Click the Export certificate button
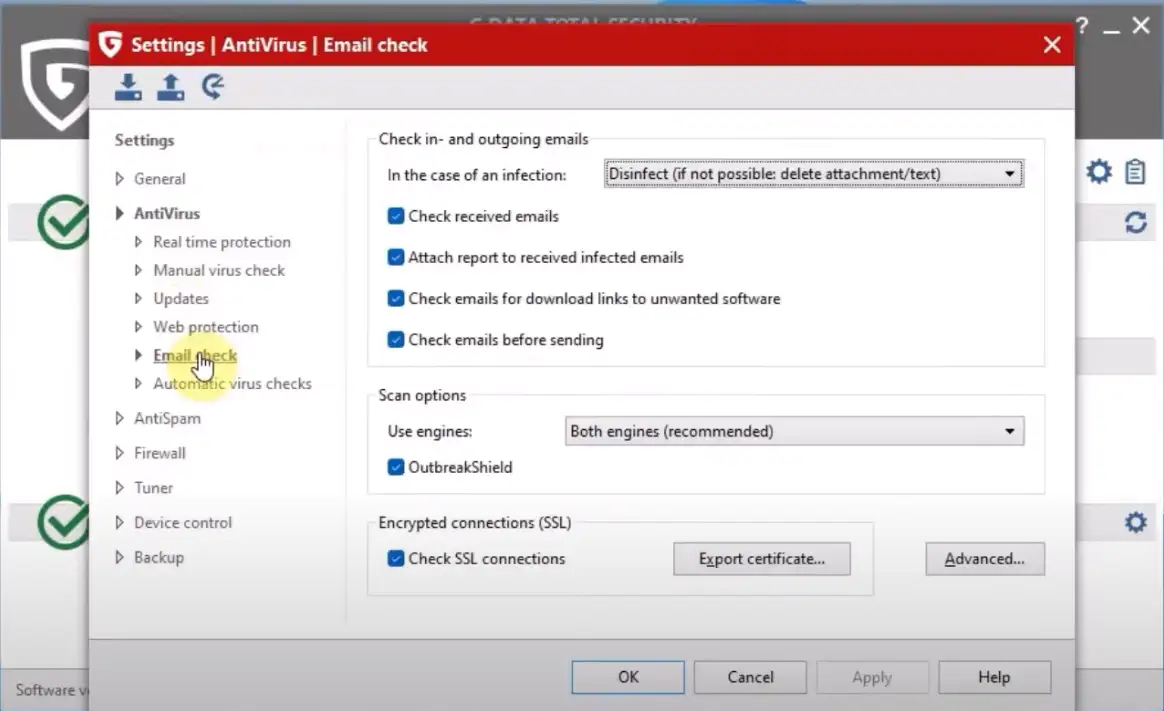 coord(761,559)
